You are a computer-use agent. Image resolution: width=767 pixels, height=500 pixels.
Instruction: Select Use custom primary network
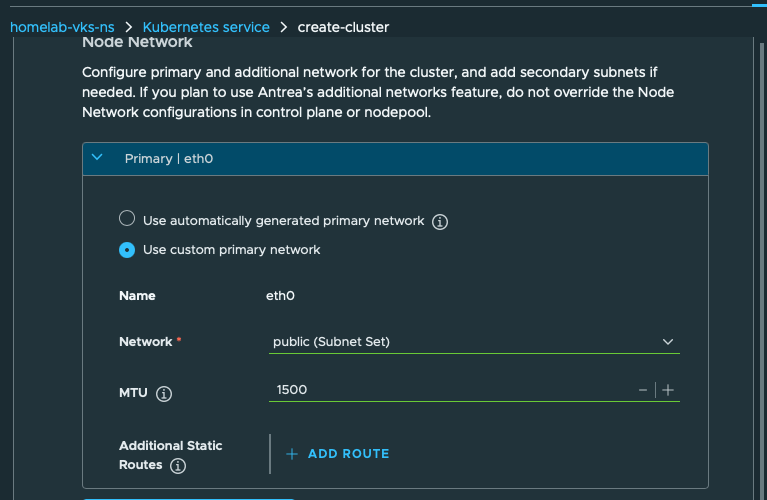(127, 250)
